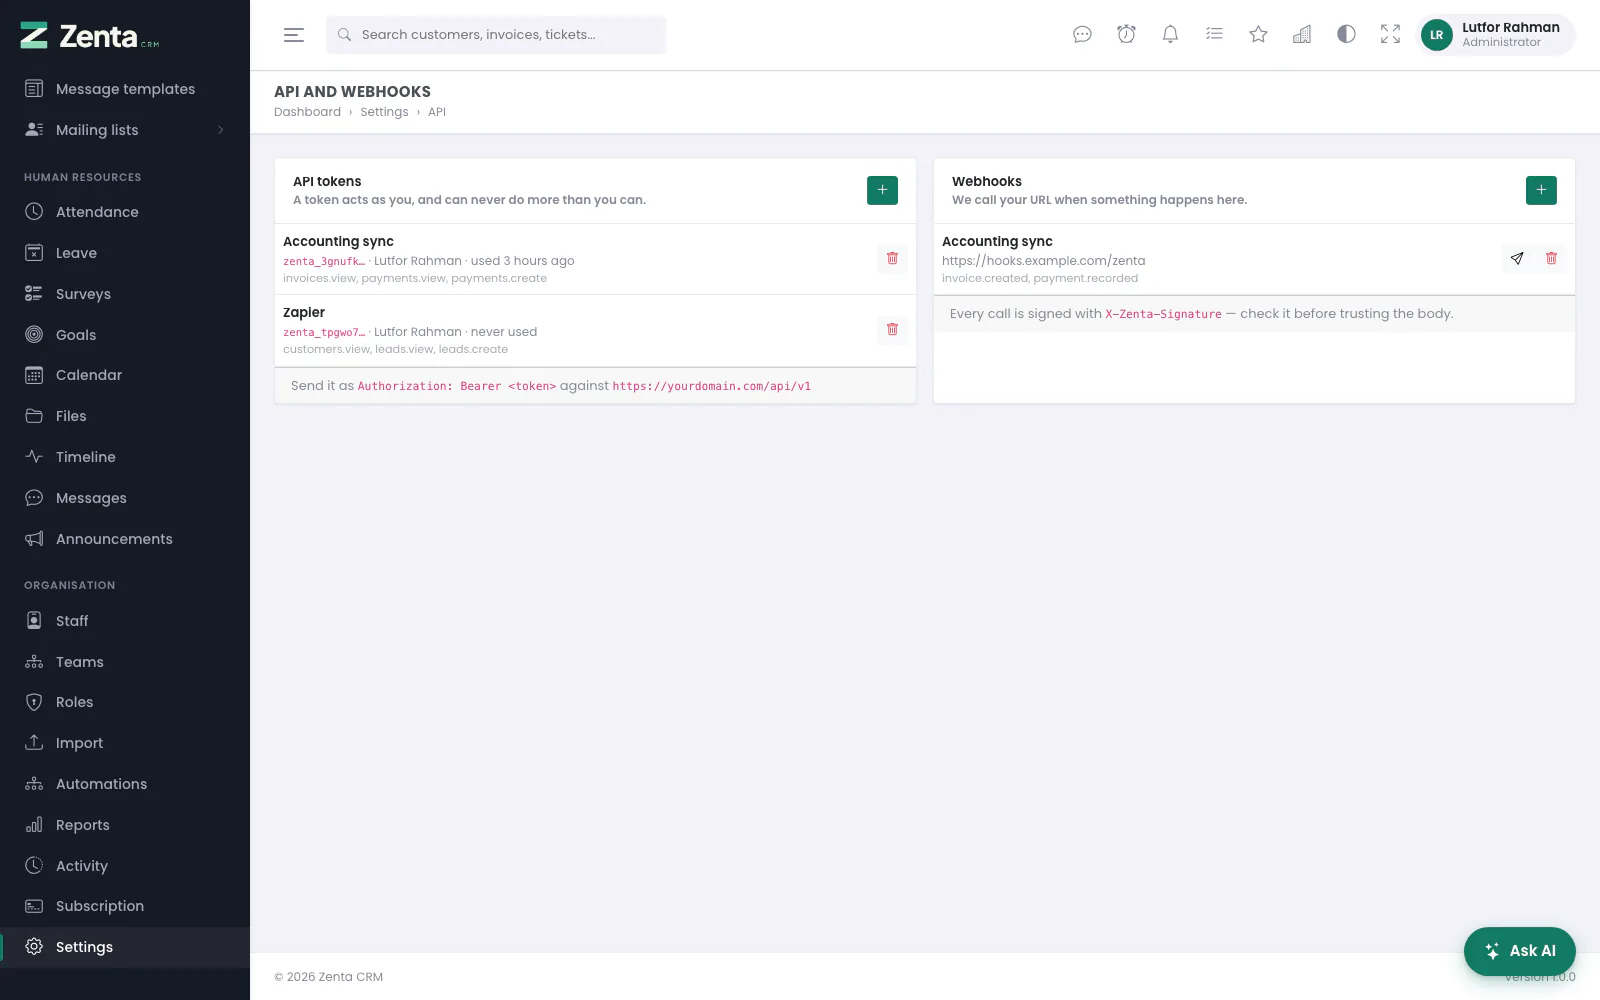Open Staff under Organisation
Screen dimensions: 1600x1000
[125, 621]
